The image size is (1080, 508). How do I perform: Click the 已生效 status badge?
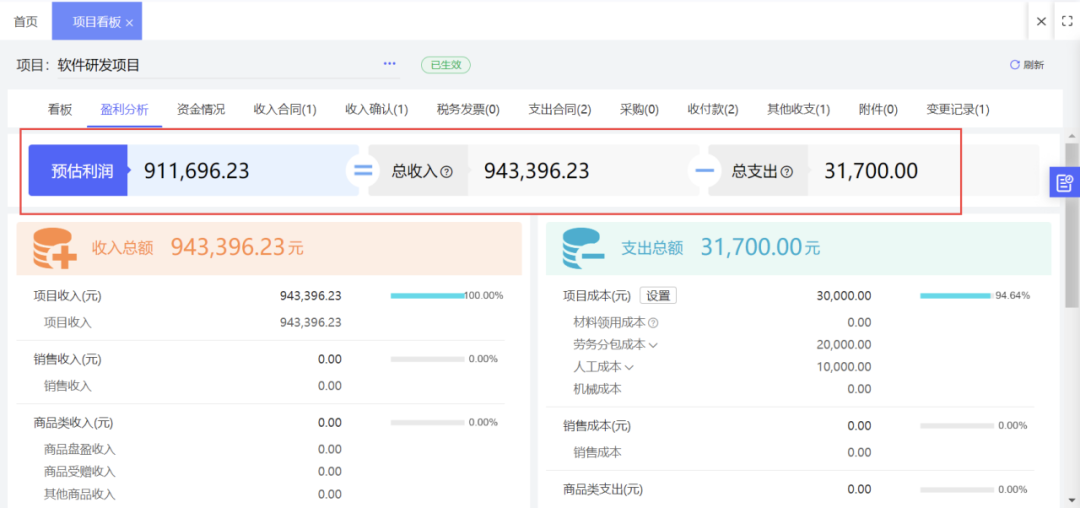pos(446,65)
